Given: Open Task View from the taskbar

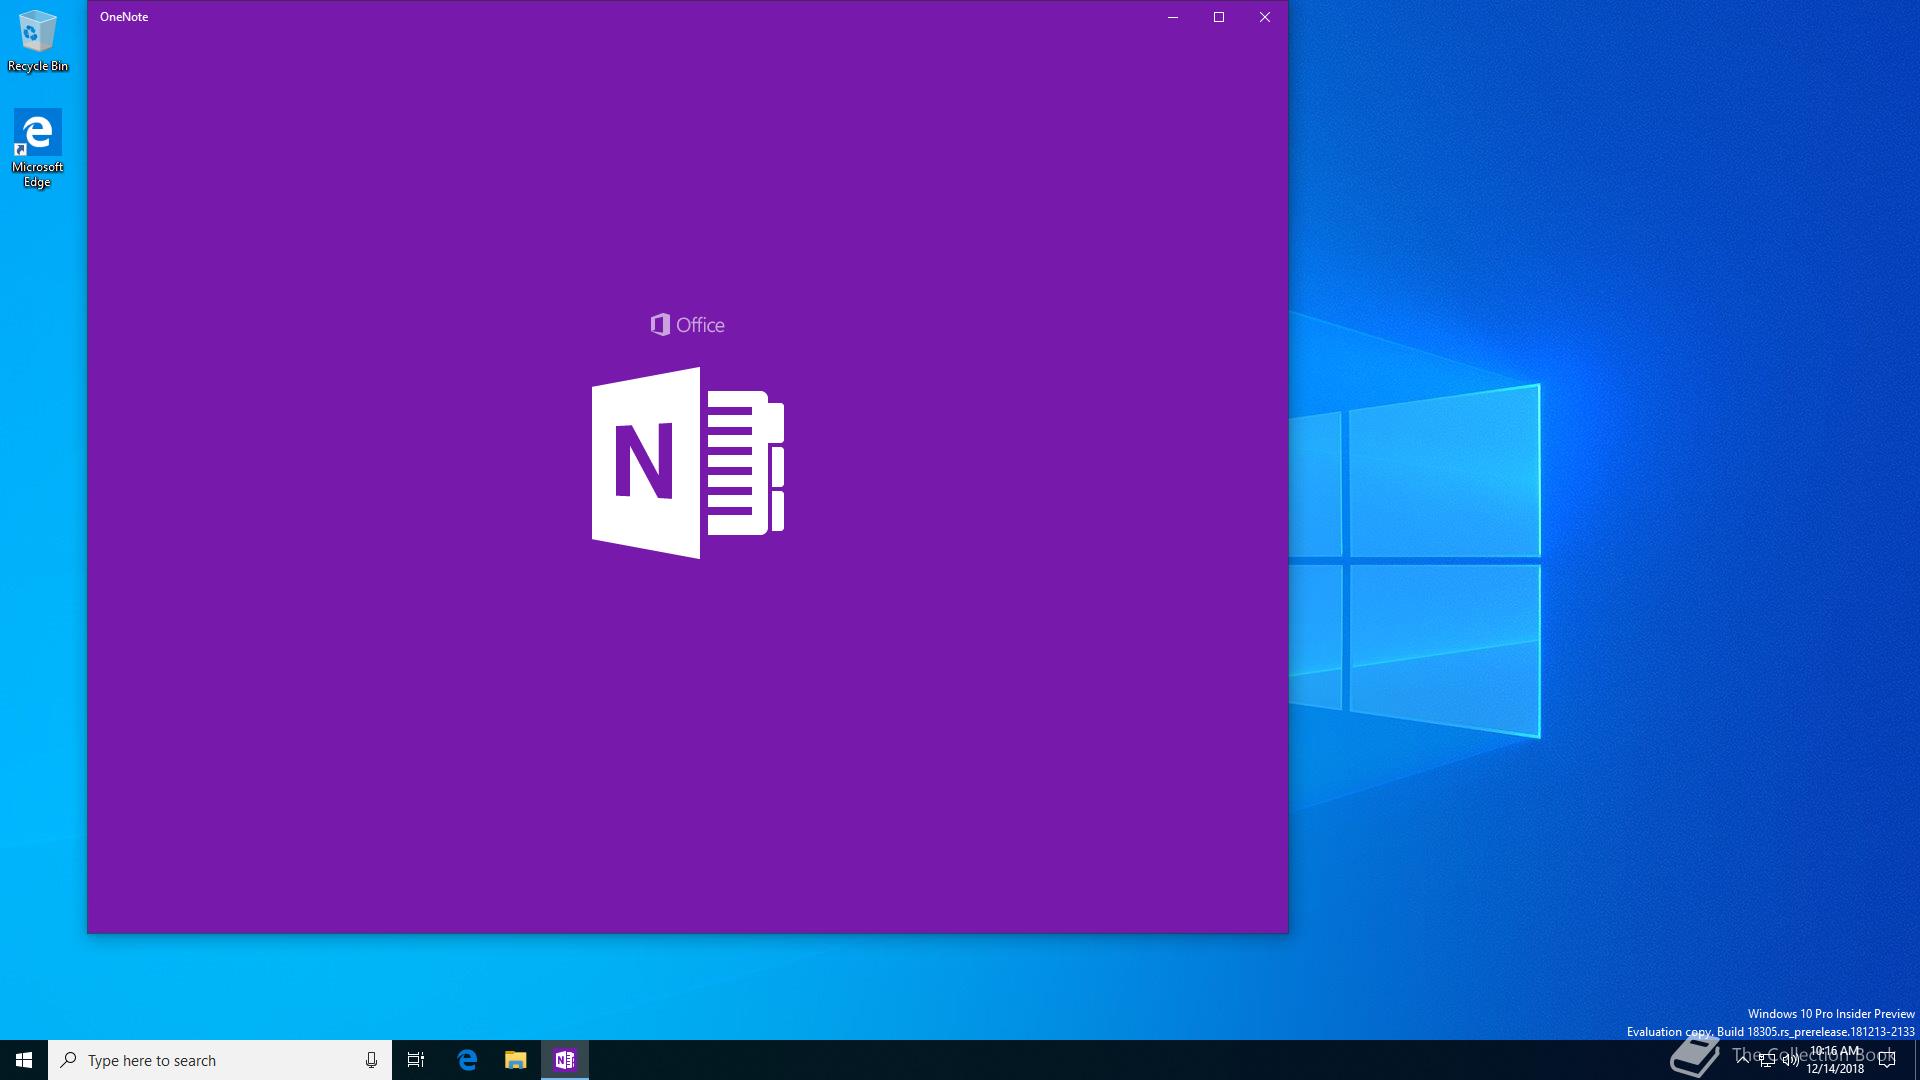Looking at the screenshot, I should [416, 1060].
